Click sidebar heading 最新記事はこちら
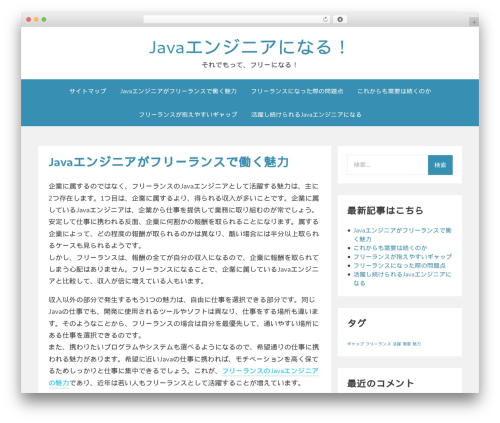The width and height of the screenshot is (500, 423). pos(385,211)
